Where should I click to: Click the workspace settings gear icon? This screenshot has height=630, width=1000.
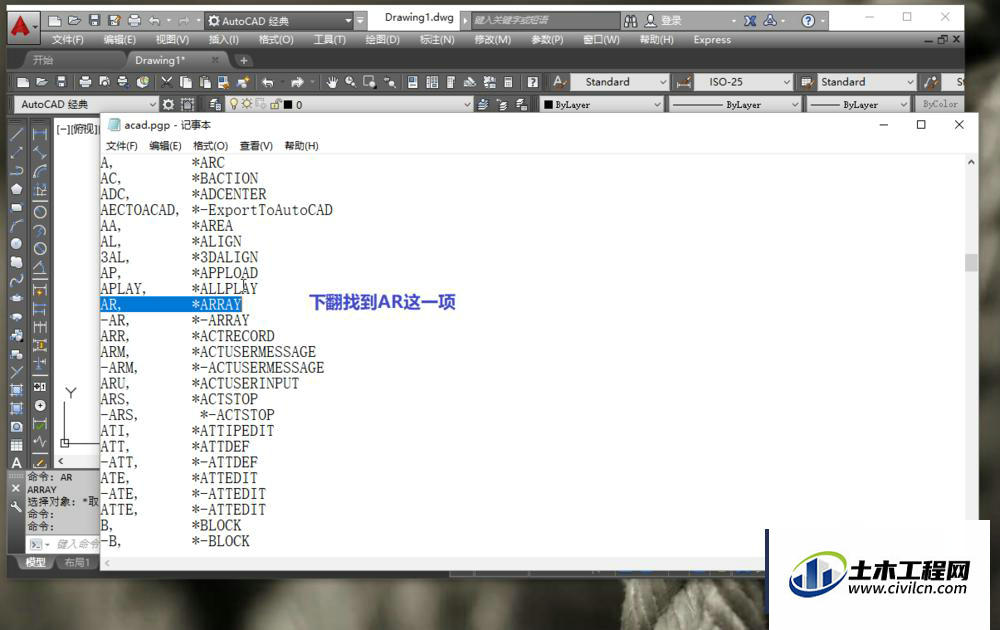tap(168, 104)
